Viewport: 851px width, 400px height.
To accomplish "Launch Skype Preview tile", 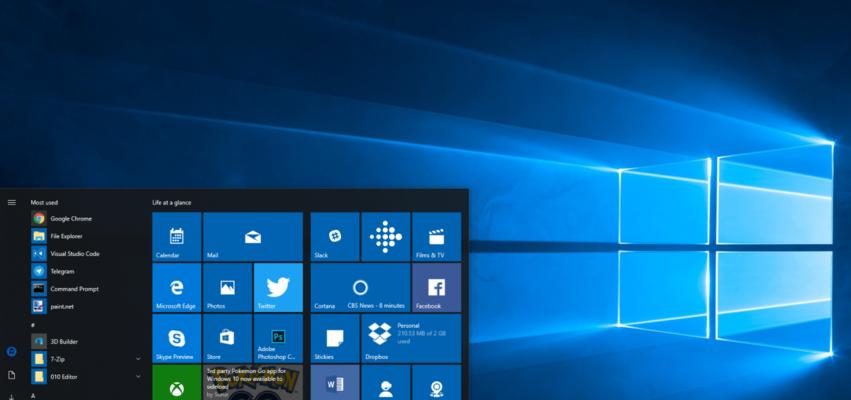I will tap(176, 338).
